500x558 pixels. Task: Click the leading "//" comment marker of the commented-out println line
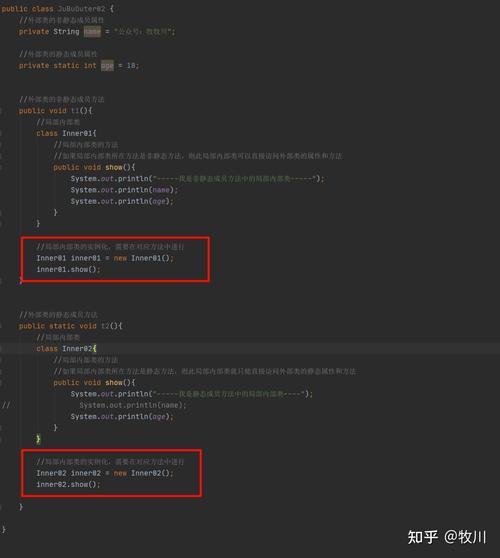pos(6,405)
